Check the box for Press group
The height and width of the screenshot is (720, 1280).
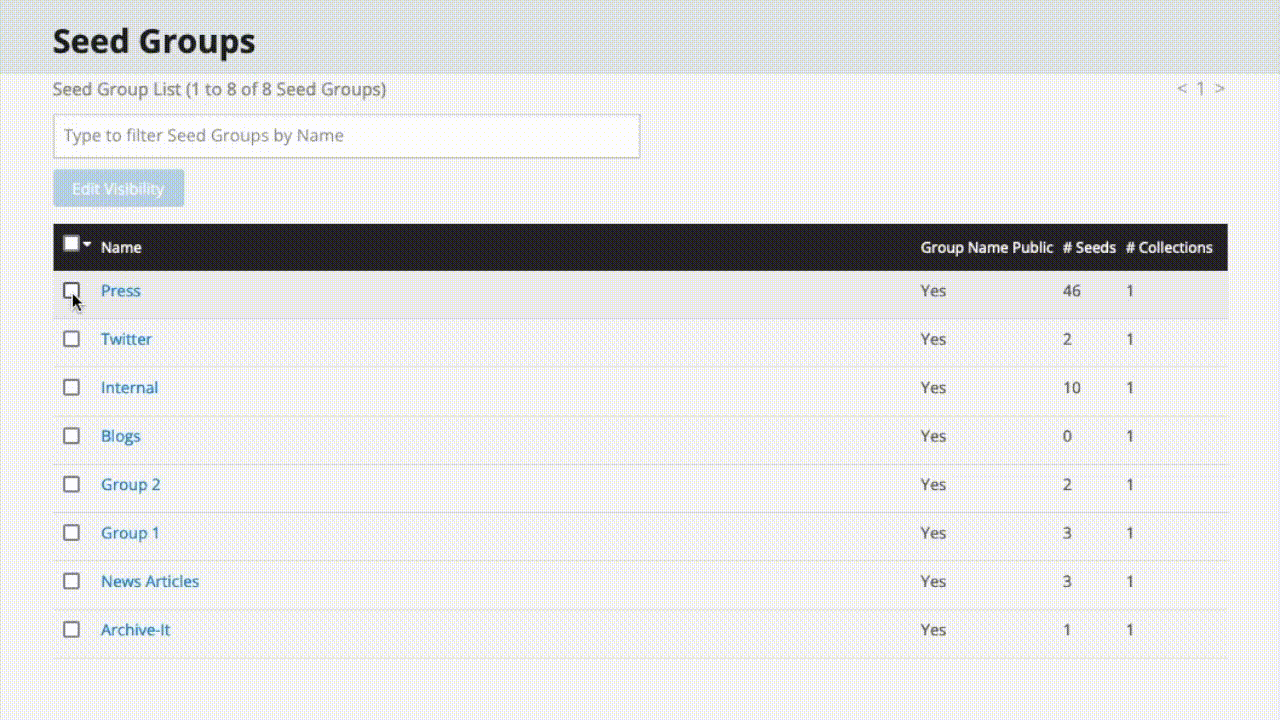pyautogui.click(x=71, y=291)
